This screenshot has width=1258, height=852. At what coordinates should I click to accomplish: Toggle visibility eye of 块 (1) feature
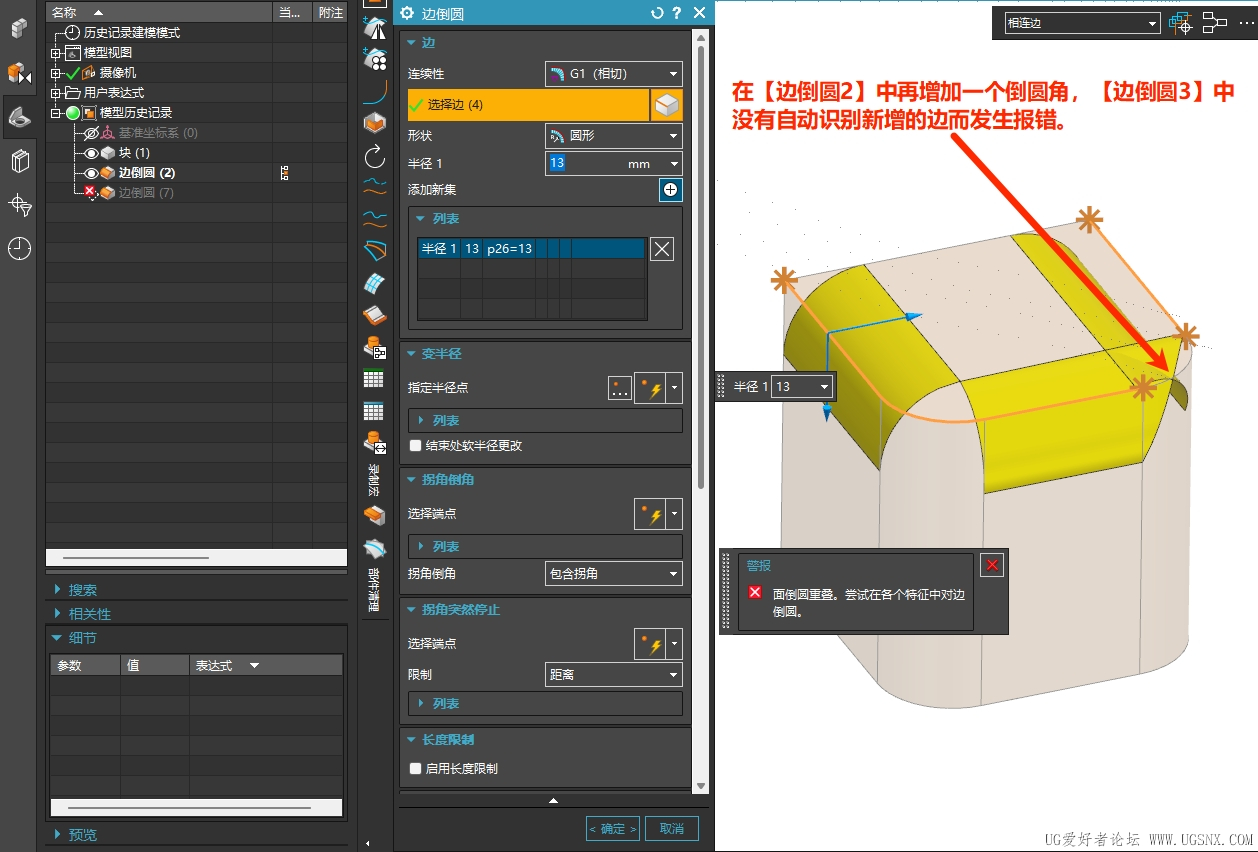tap(92, 153)
